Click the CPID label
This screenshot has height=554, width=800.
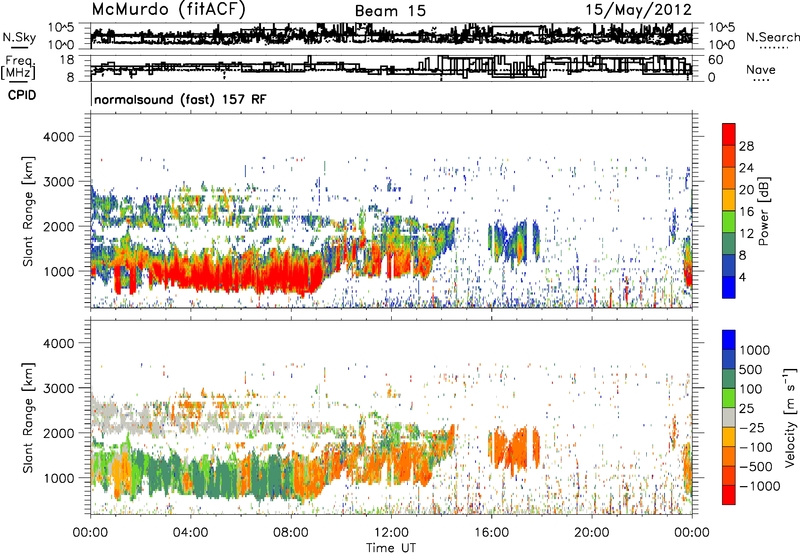(x=21, y=95)
